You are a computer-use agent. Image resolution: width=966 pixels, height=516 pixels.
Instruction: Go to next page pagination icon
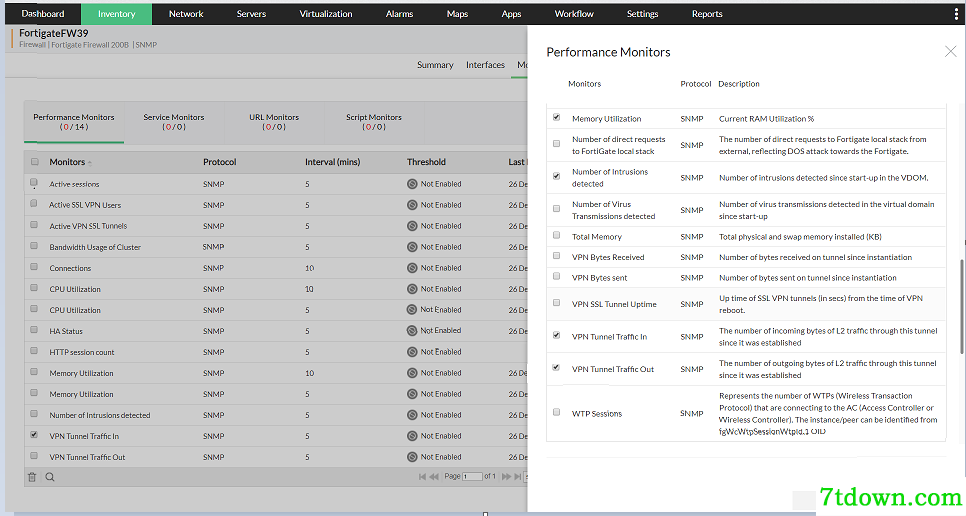506,477
